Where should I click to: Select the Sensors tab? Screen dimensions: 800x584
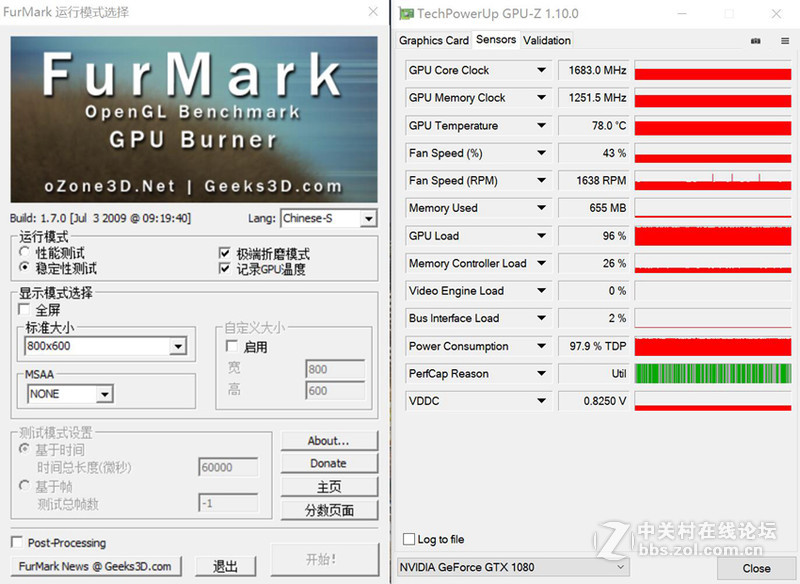tap(496, 39)
